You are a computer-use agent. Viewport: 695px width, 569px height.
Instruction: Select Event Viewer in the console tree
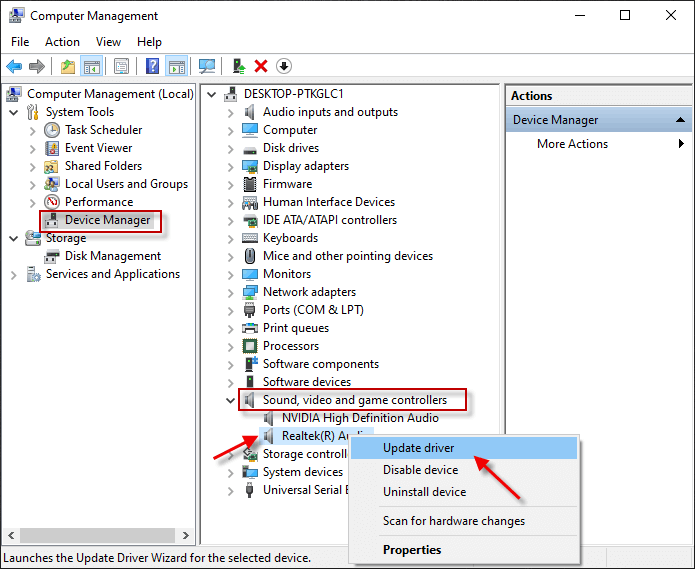pos(98,148)
